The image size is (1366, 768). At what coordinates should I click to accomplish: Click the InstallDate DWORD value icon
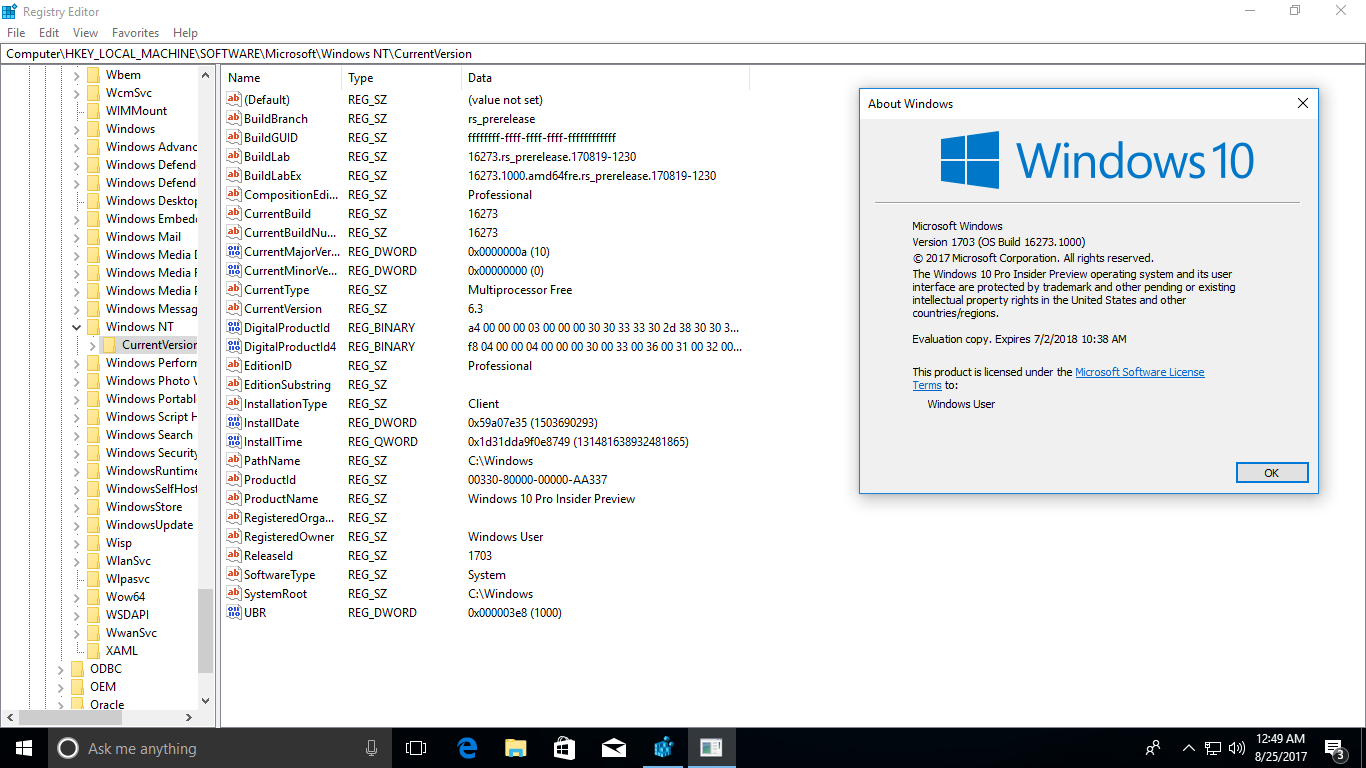234,422
